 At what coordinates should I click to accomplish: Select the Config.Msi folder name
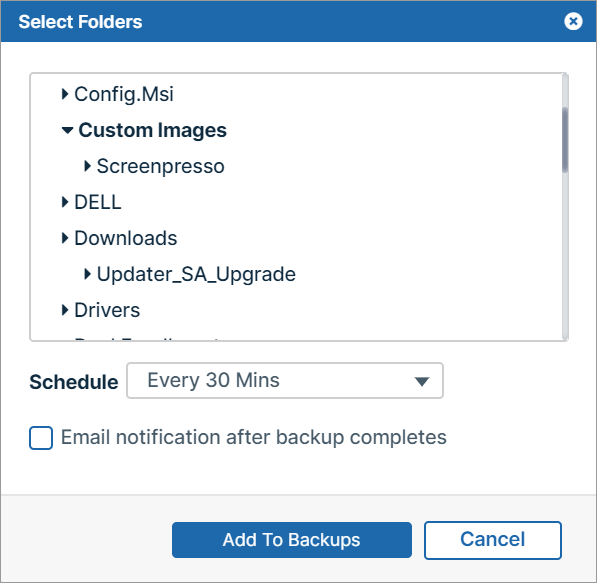coord(124,94)
